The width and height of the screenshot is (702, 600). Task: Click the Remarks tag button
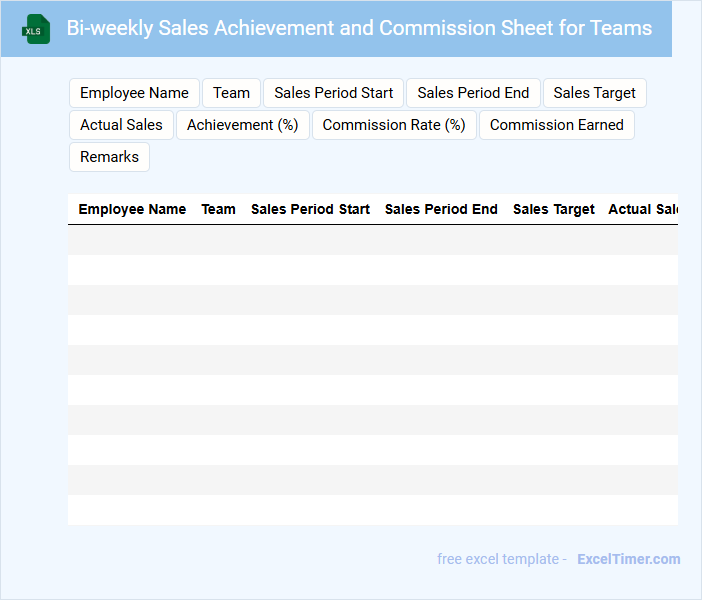click(109, 157)
